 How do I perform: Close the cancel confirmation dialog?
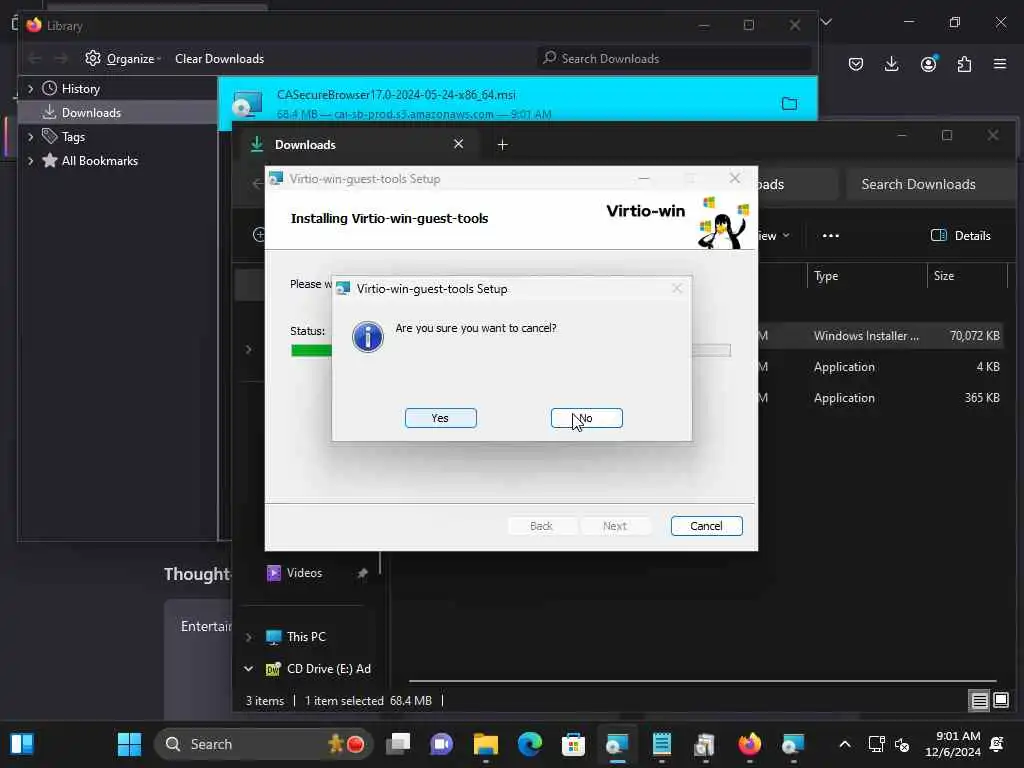[x=677, y=289]
